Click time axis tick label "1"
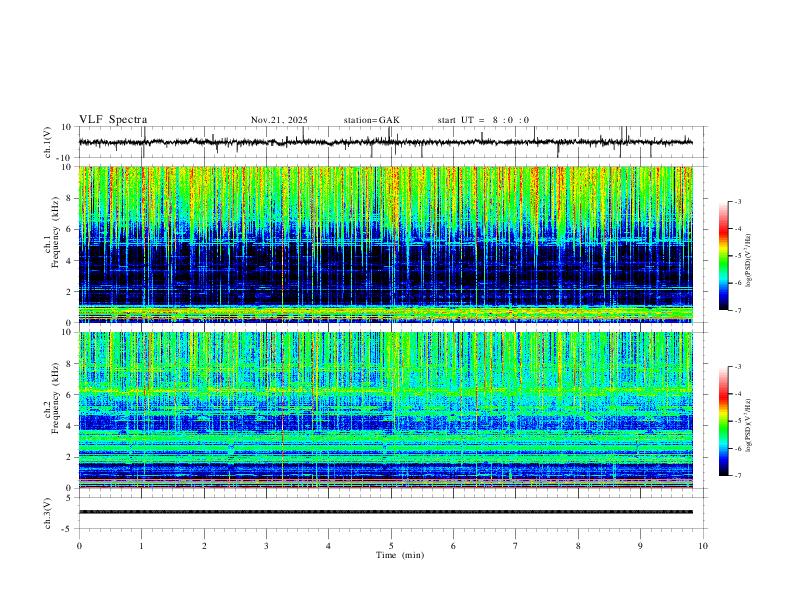Image resolution: width=792 pixels, height=612 pixels. 141,546
